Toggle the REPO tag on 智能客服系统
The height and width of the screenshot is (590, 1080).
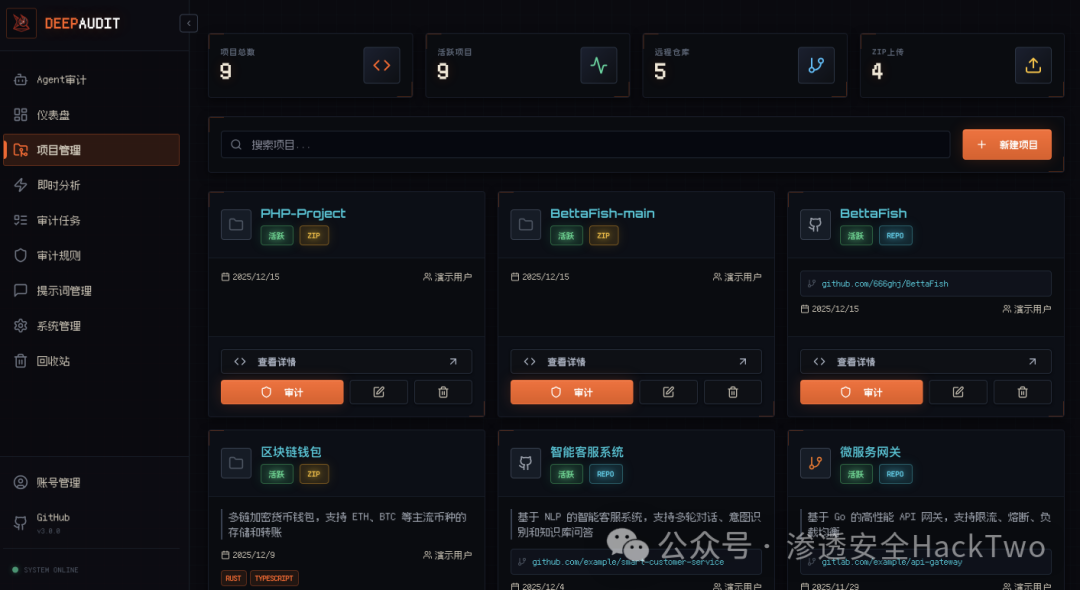606,474
